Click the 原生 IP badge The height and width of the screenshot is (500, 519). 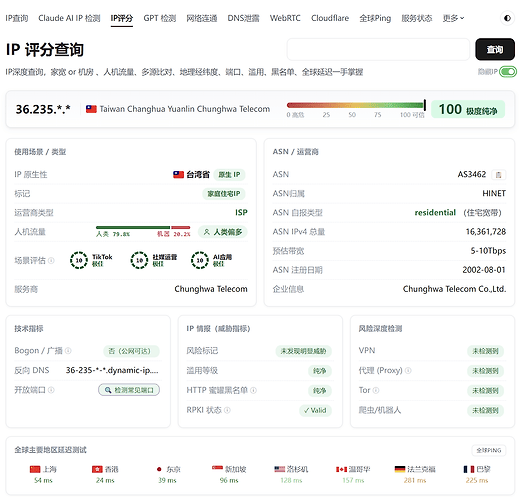click(229, 175)
